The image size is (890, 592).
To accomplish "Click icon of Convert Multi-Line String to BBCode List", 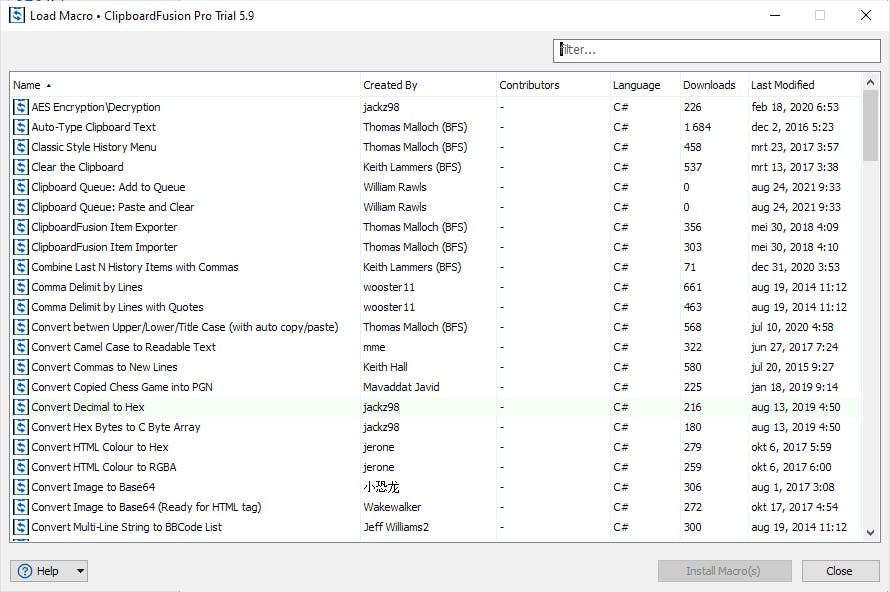I will tap(21, 527).
